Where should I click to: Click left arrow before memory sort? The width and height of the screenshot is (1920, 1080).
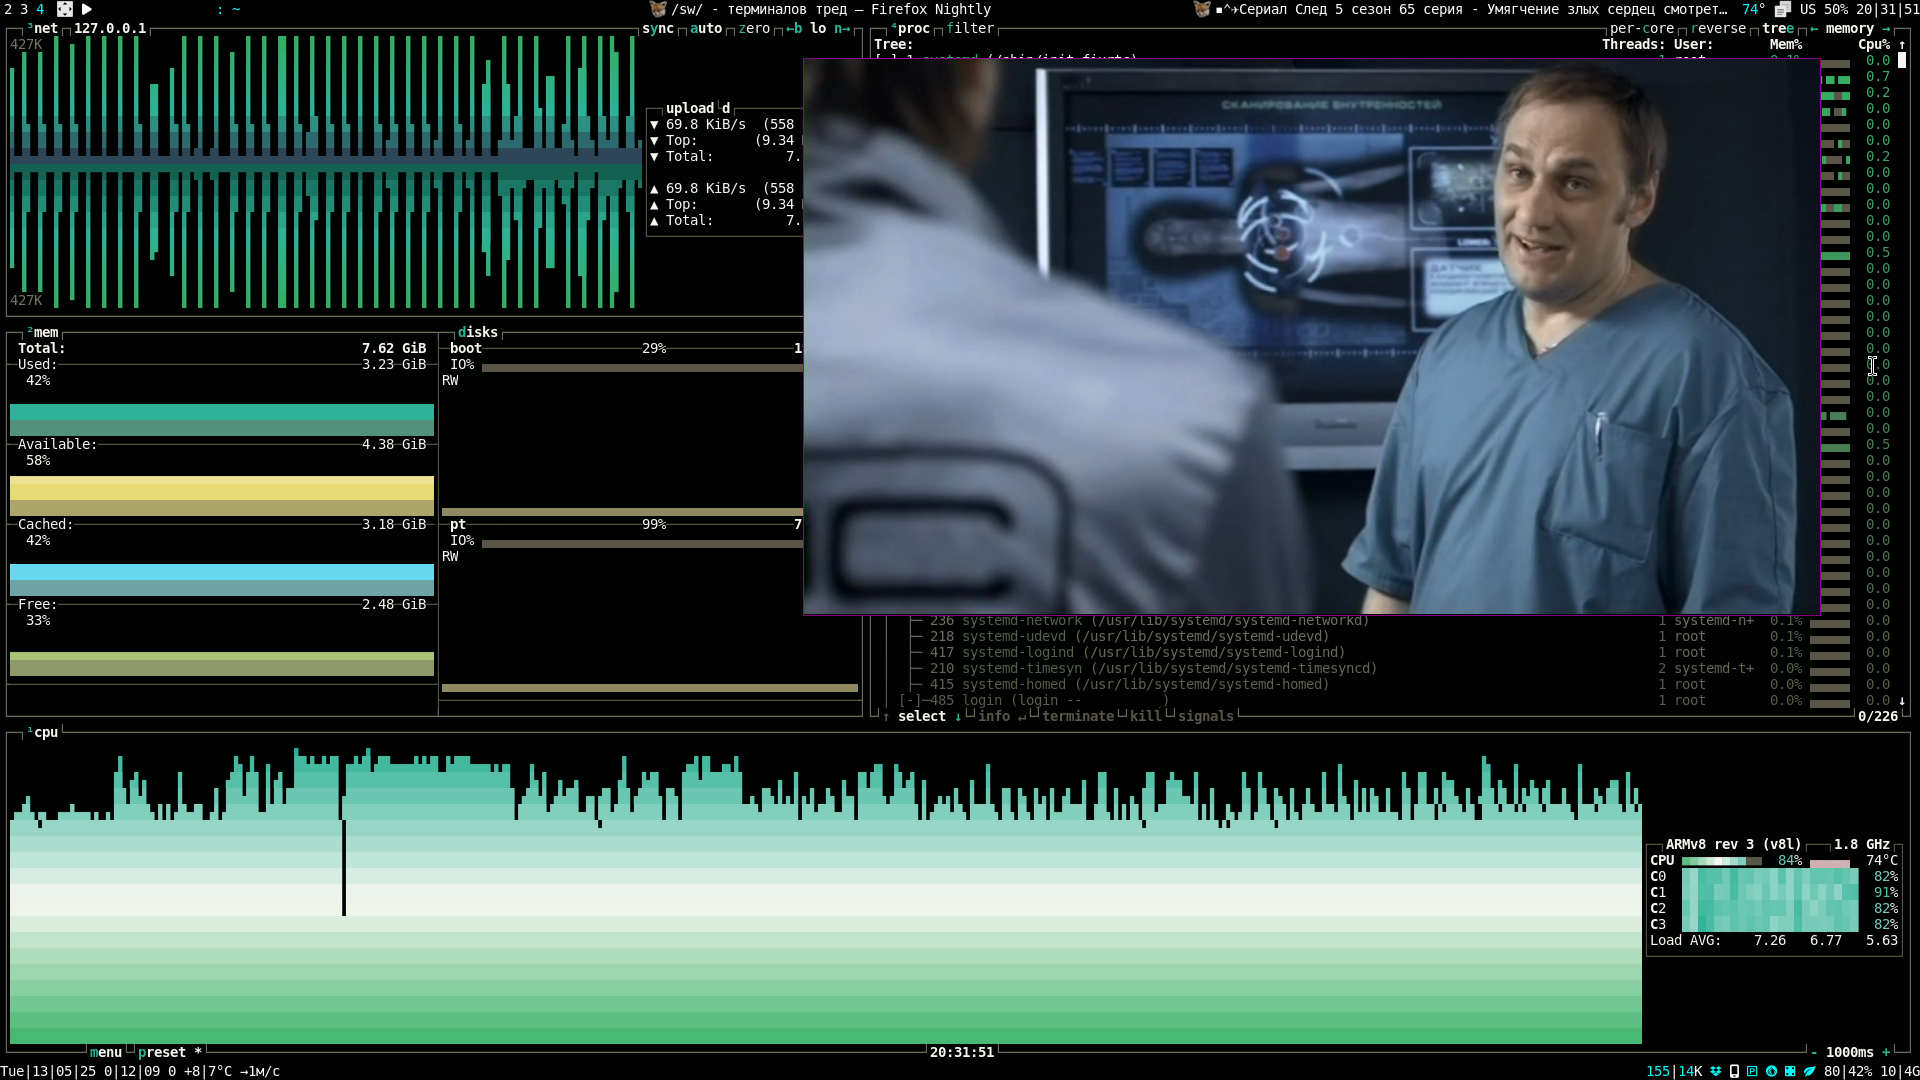(1814, 29)
